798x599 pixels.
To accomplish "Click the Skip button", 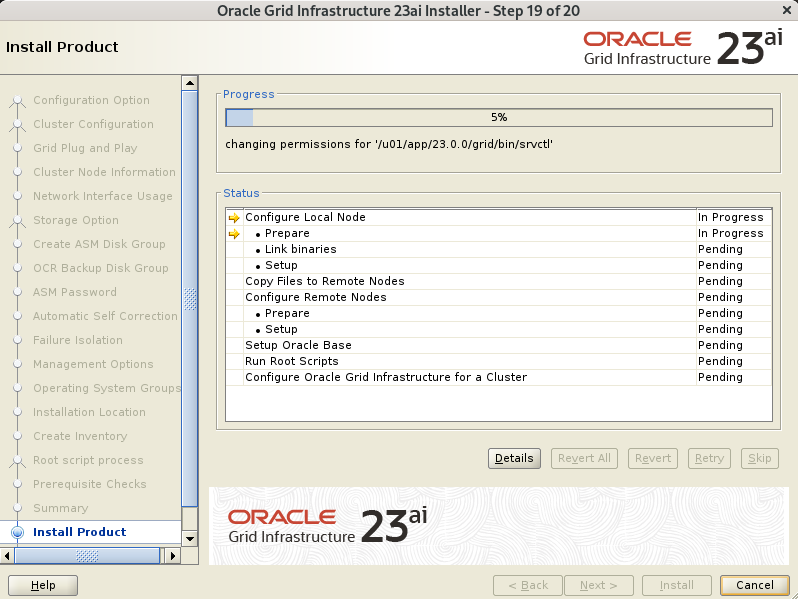I will tap(760, 458).
